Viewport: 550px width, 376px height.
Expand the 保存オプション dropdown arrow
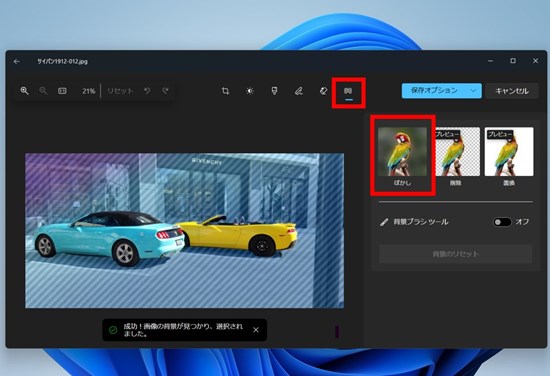pyautogui.click(x=474, y=91)
